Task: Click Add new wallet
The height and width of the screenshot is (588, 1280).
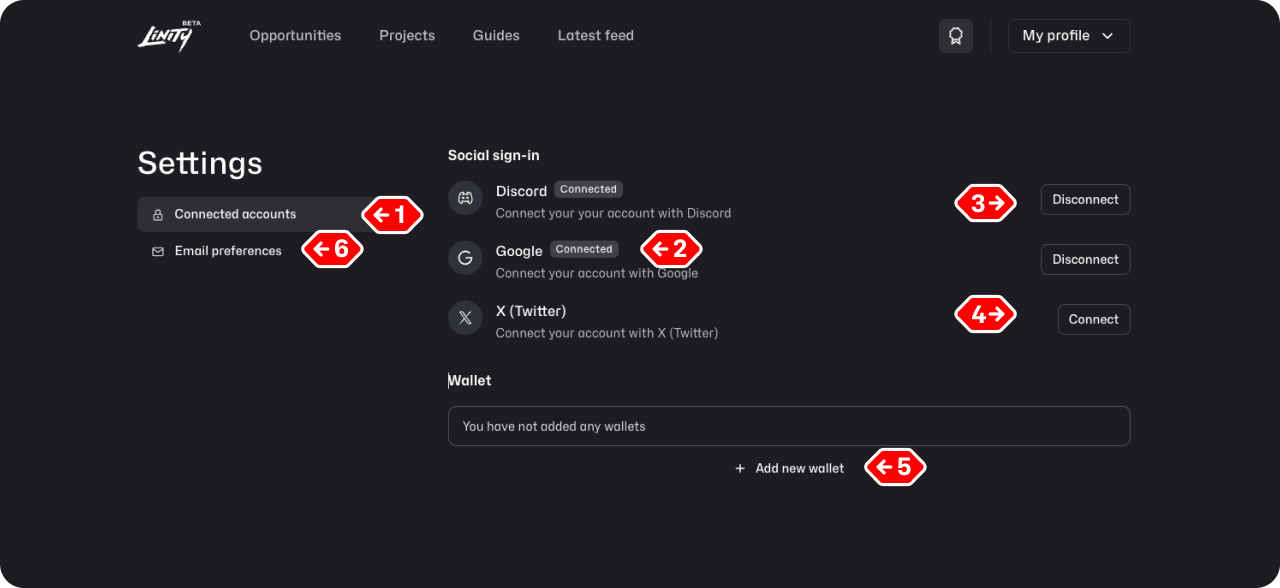Action: 799,468
